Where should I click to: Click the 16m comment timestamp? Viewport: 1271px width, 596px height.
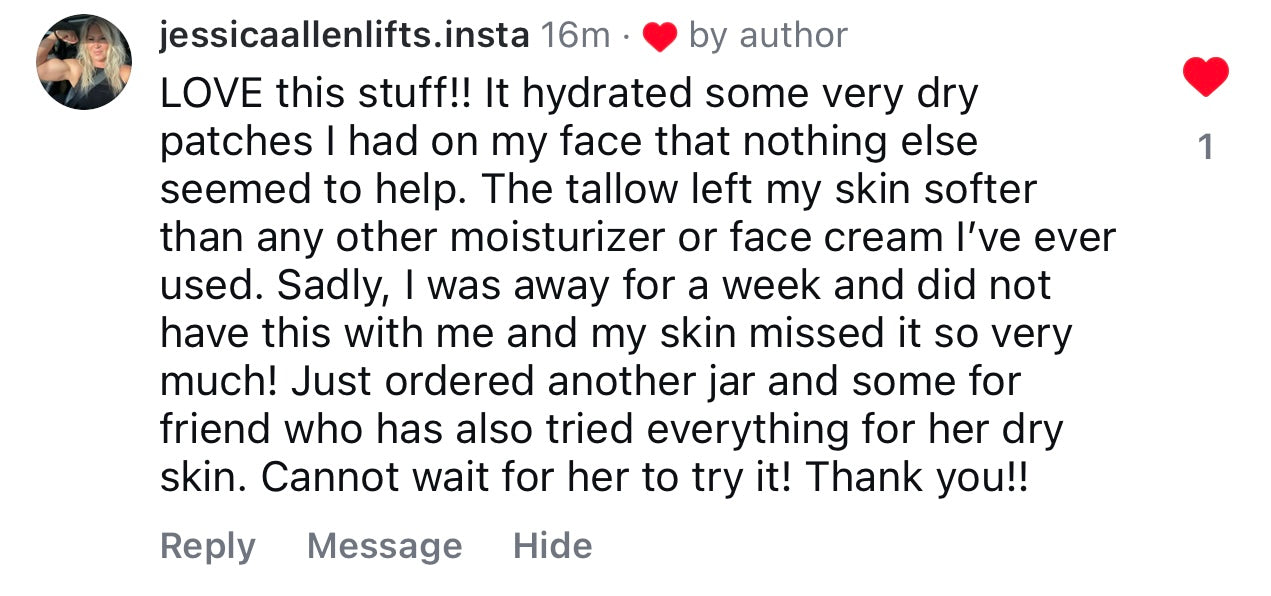(574, 36)
